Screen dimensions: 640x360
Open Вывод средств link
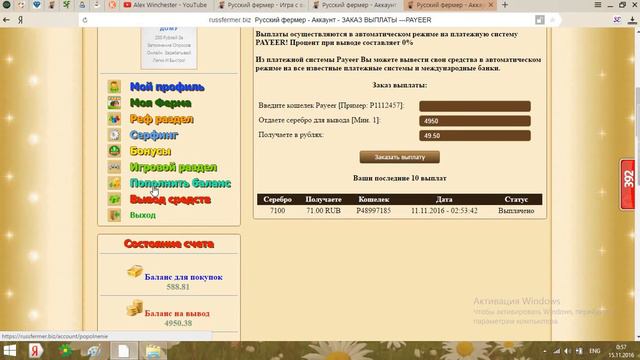click(x=170, y=199)
